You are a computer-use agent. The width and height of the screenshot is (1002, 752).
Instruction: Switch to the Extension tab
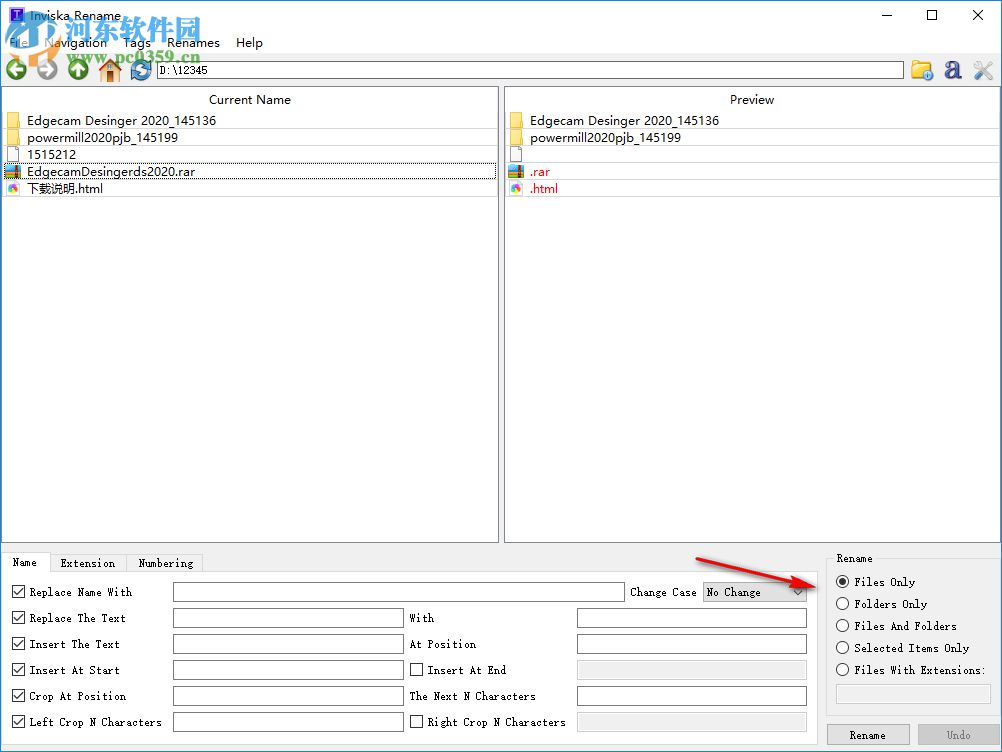88,563
